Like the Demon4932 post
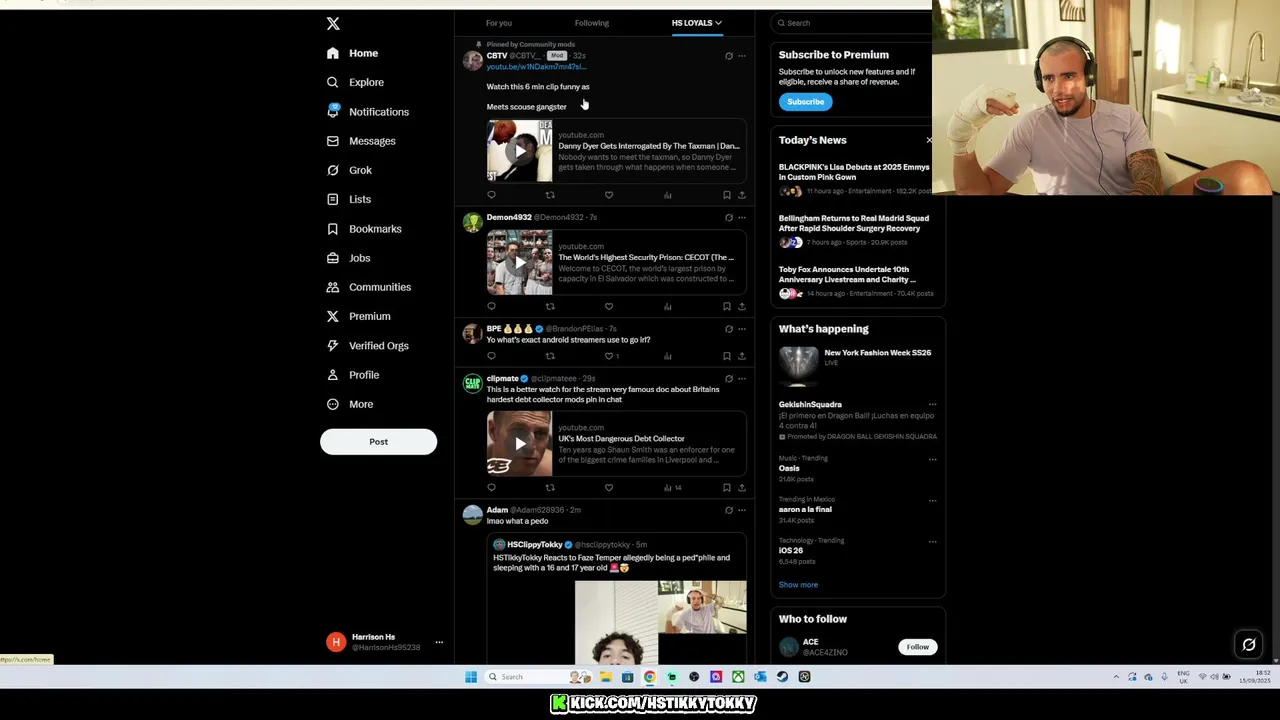This screenshot has height=720, width=1280. [609, 306]
